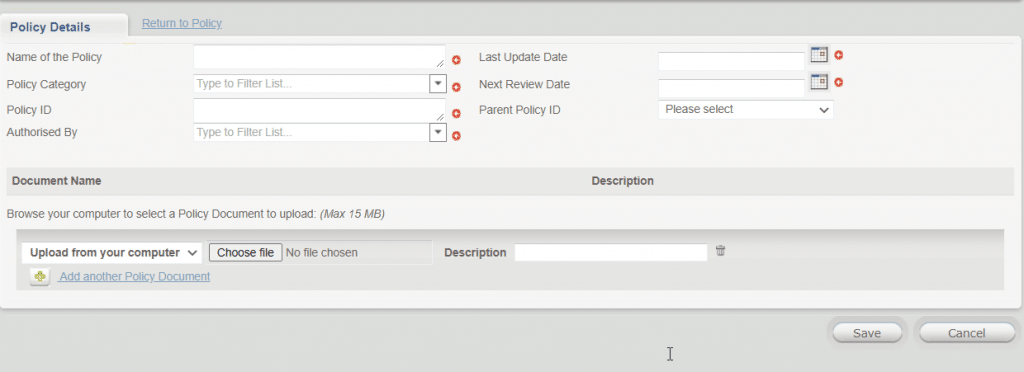Viewport: 1024px width, 372px height.
Task: Save the policy details
Action: coord(867,333)
